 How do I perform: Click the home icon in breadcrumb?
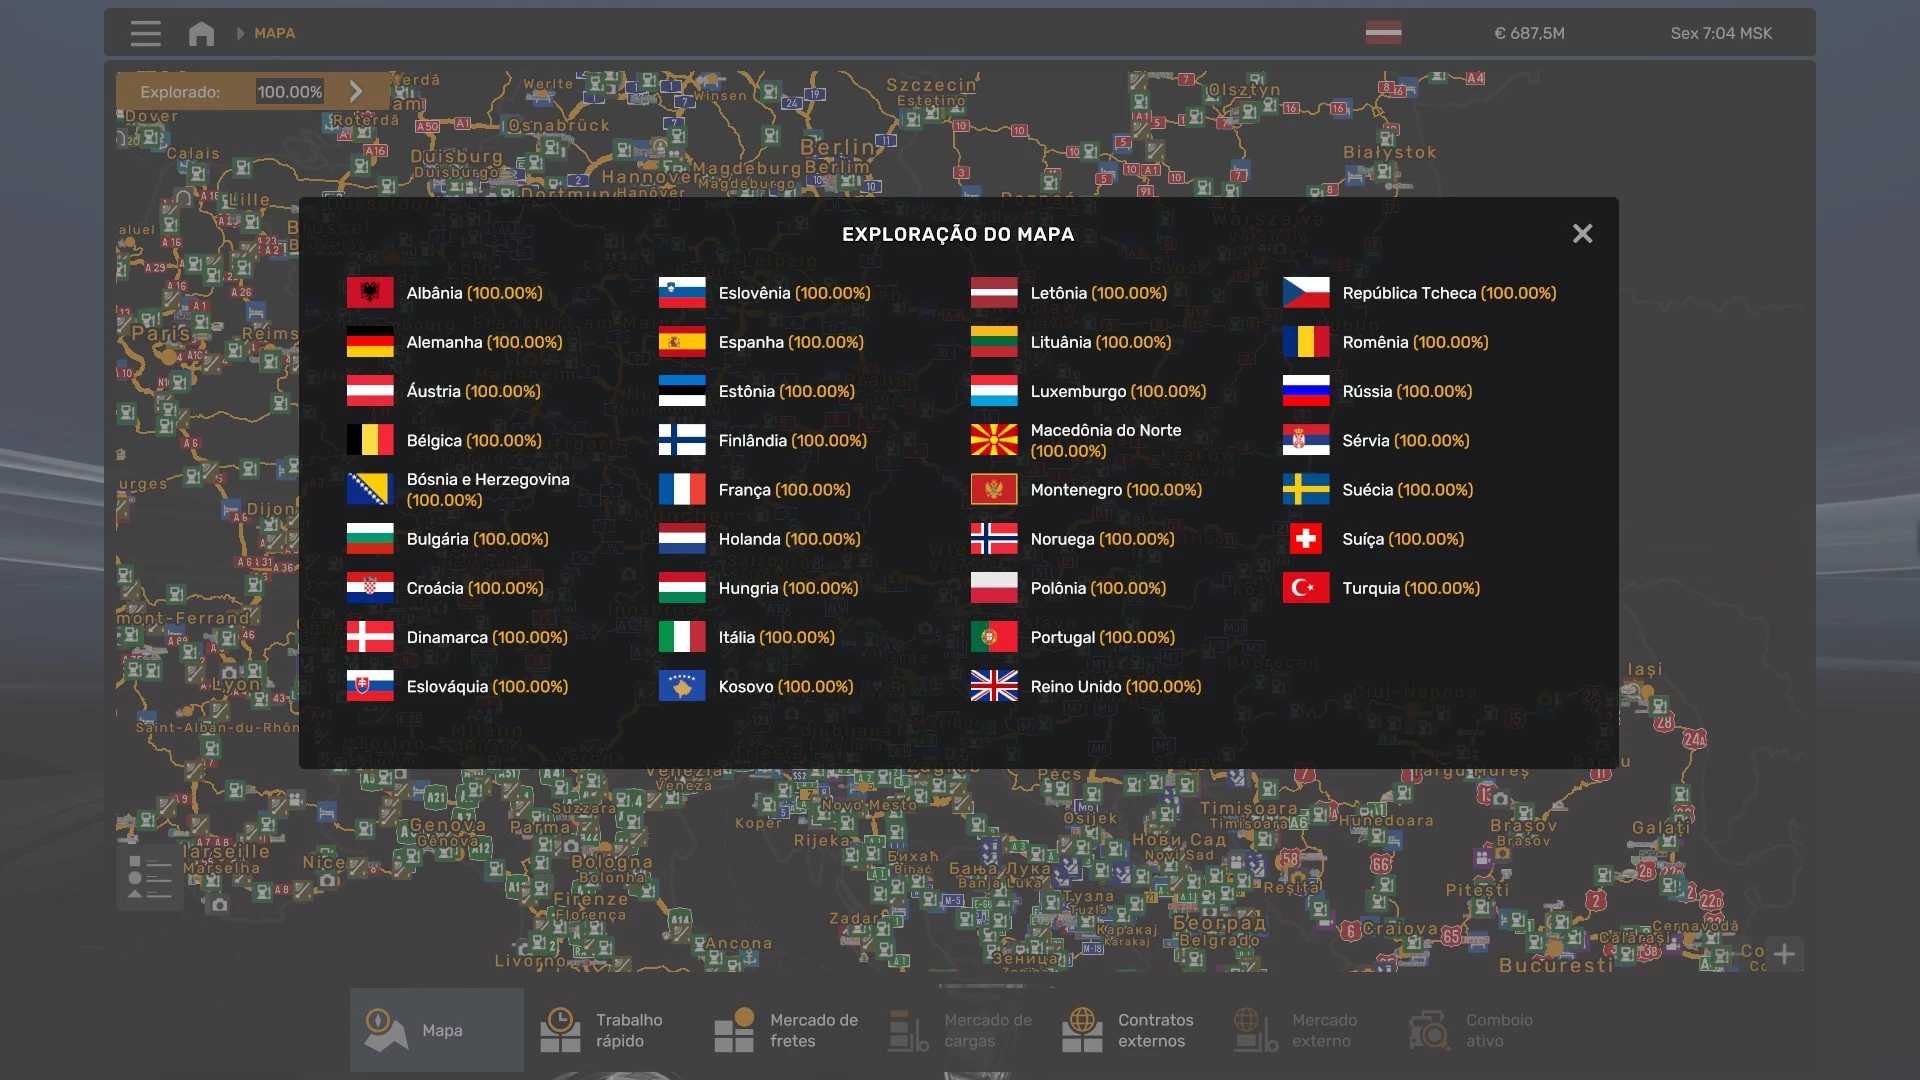pyautogui.click(x=201, y=33)
